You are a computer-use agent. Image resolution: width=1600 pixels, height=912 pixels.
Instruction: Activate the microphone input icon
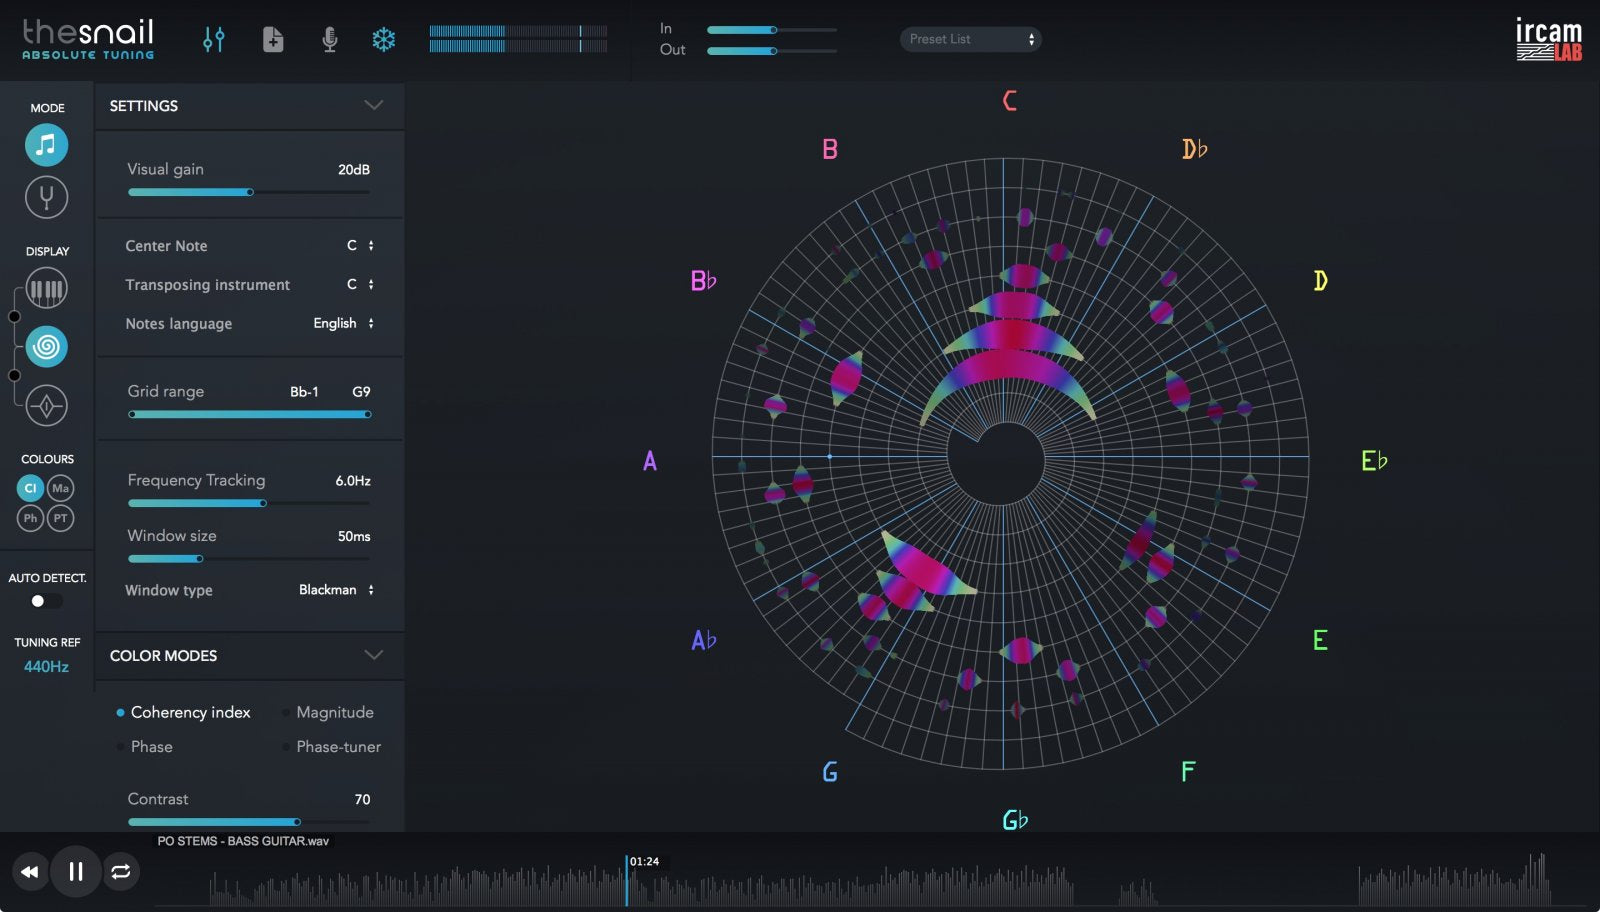327,39
